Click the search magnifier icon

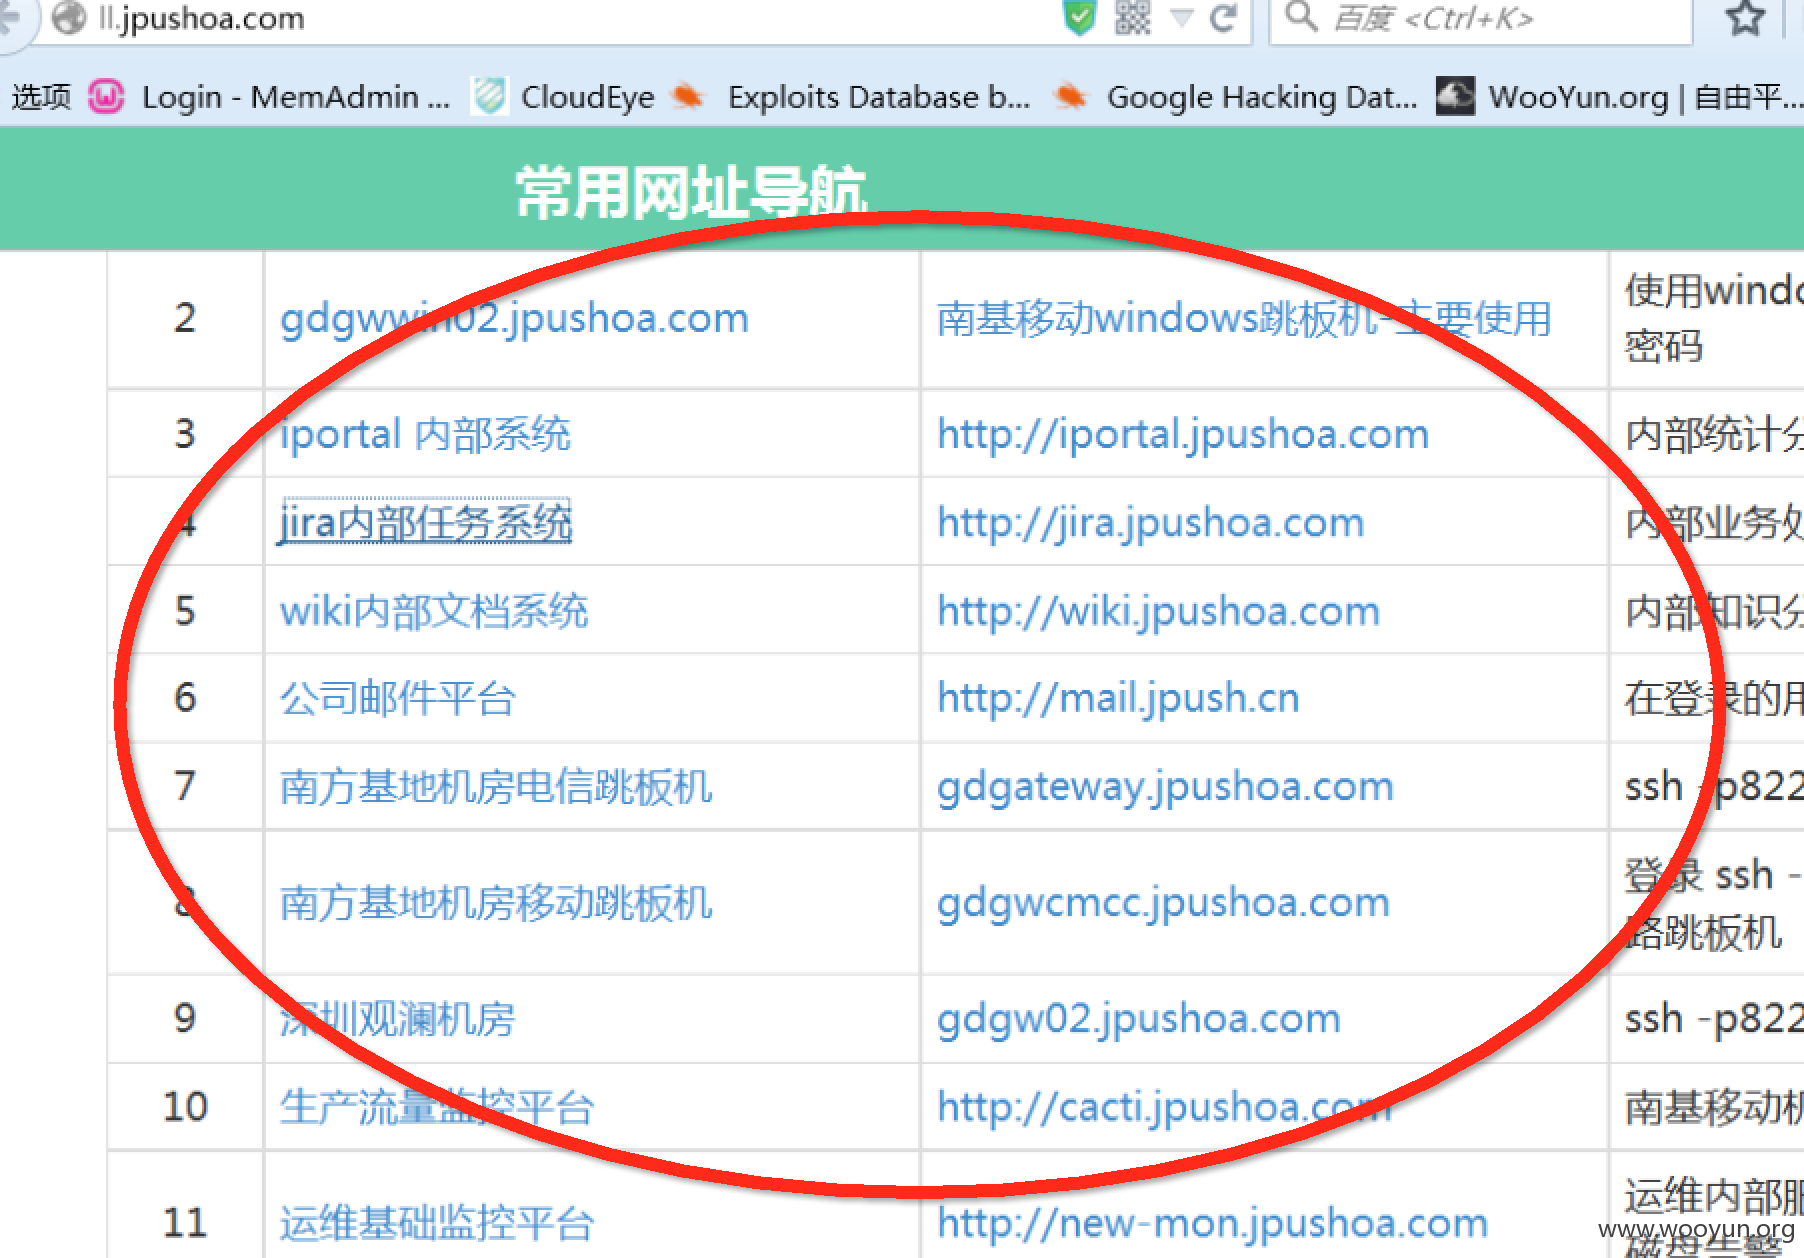pos(1301,17)
